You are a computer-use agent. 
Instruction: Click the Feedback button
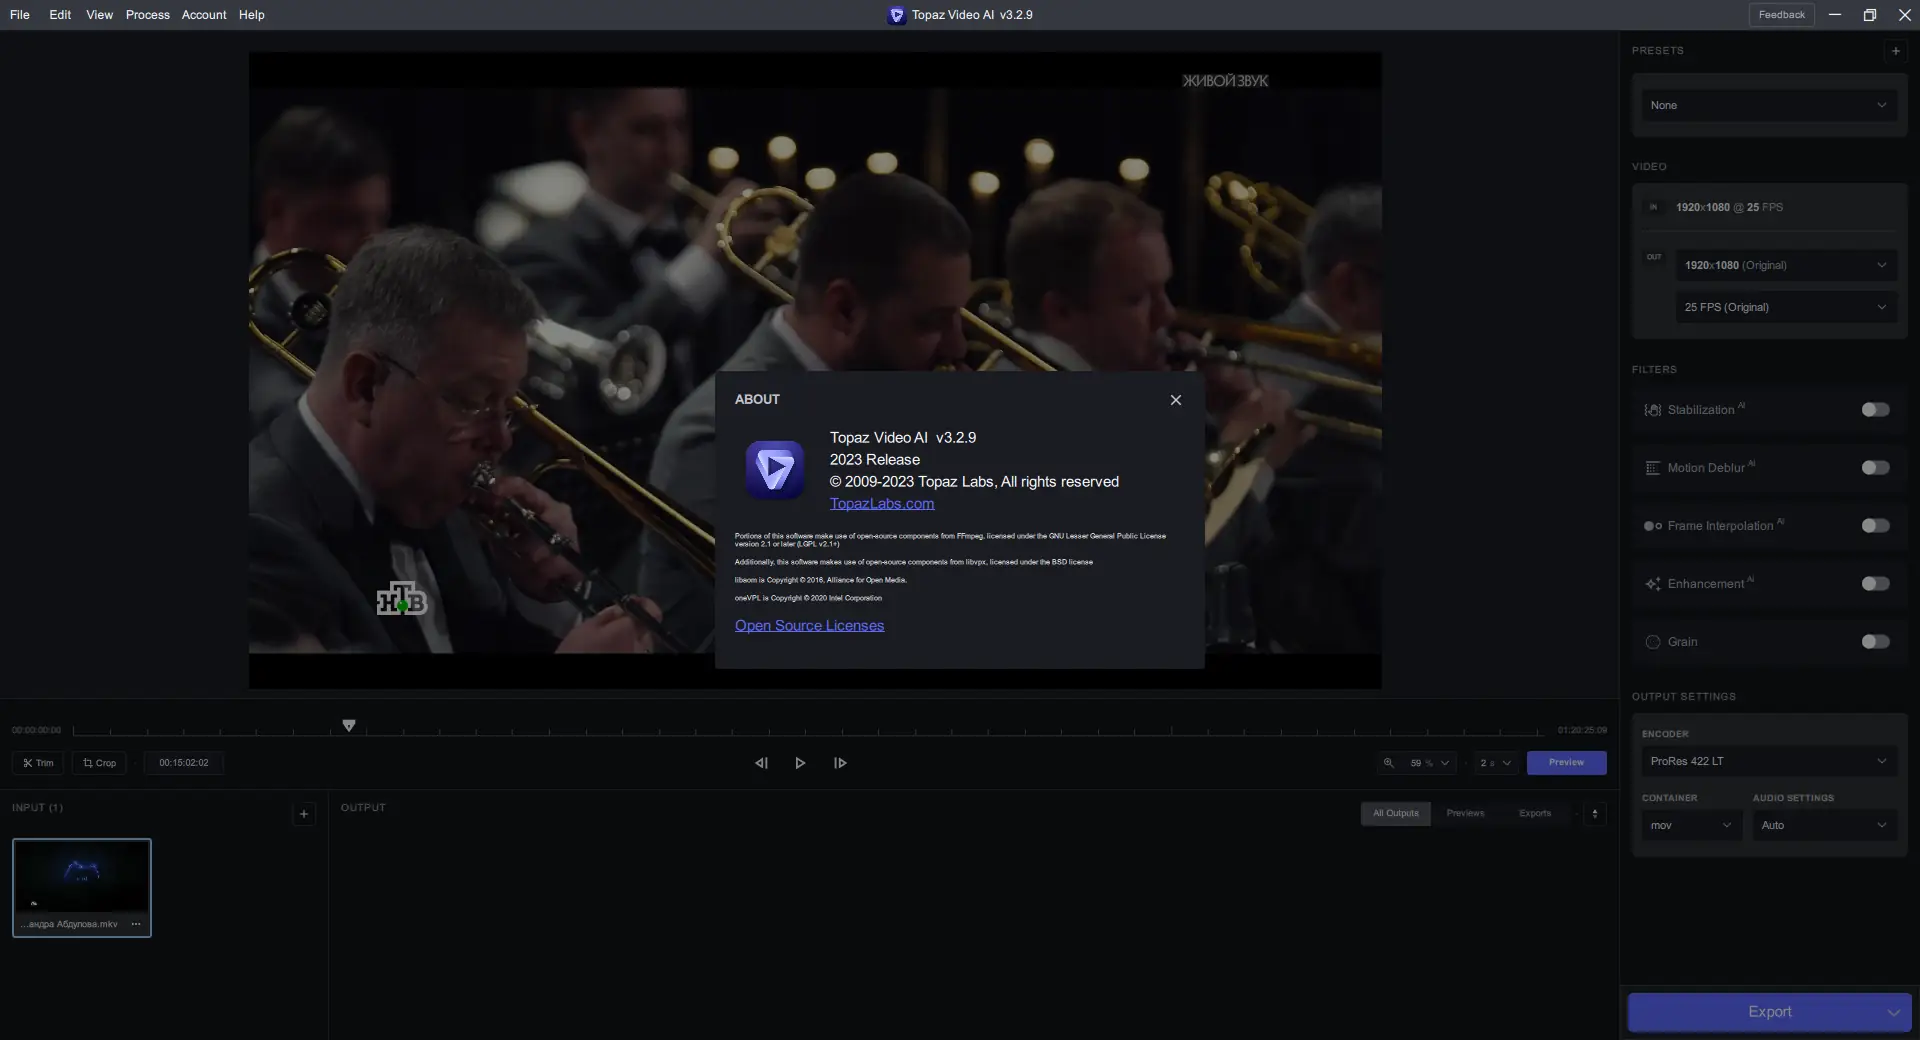coord(1781,15)
